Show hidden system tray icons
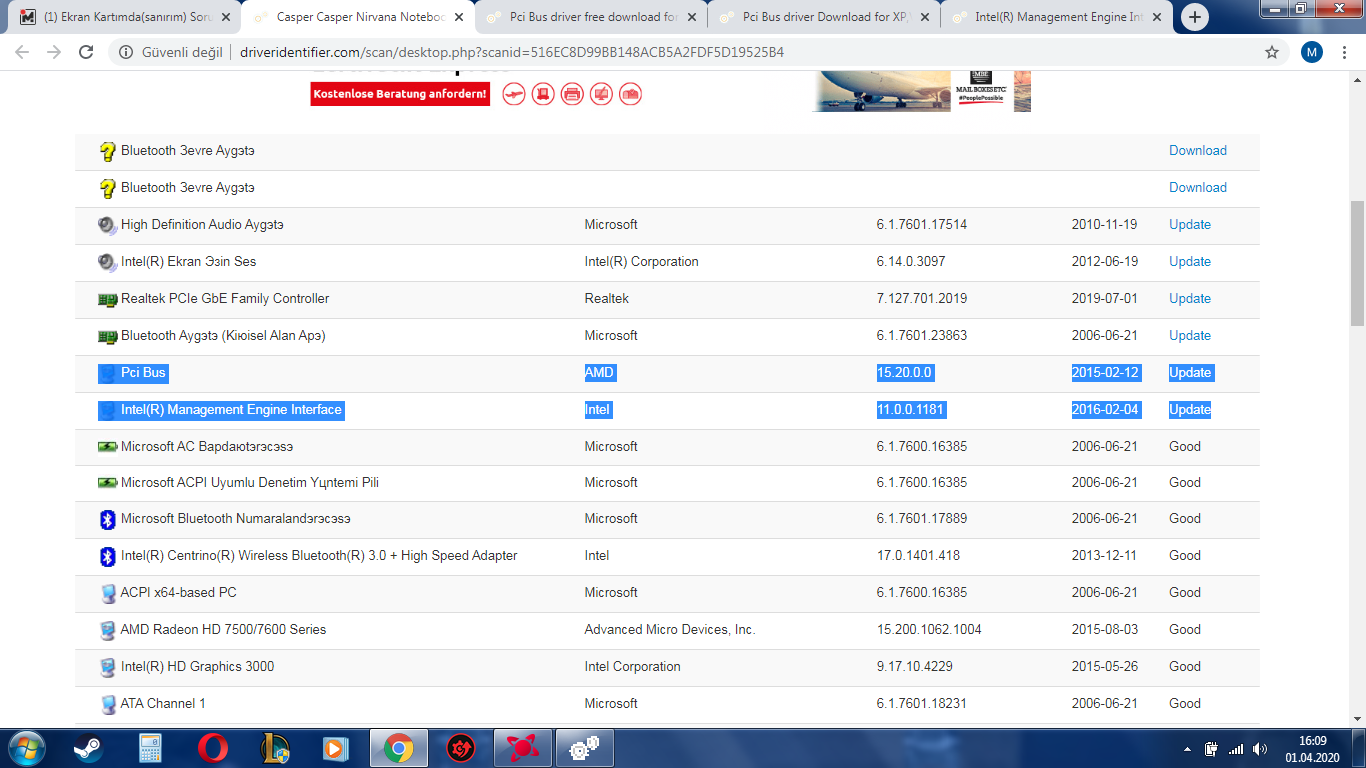This screenshot has height=768, width=1366. pyautogui.click(x=1187, y=749)
